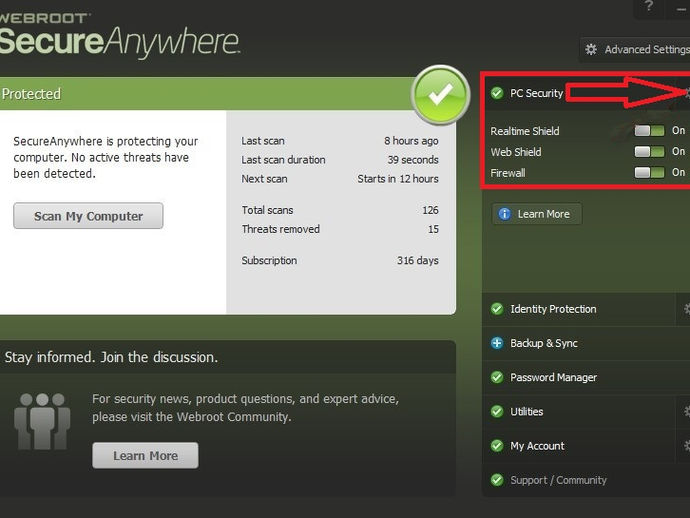Click the Web Shield label
690x518 pixels.
pos(516,152)
